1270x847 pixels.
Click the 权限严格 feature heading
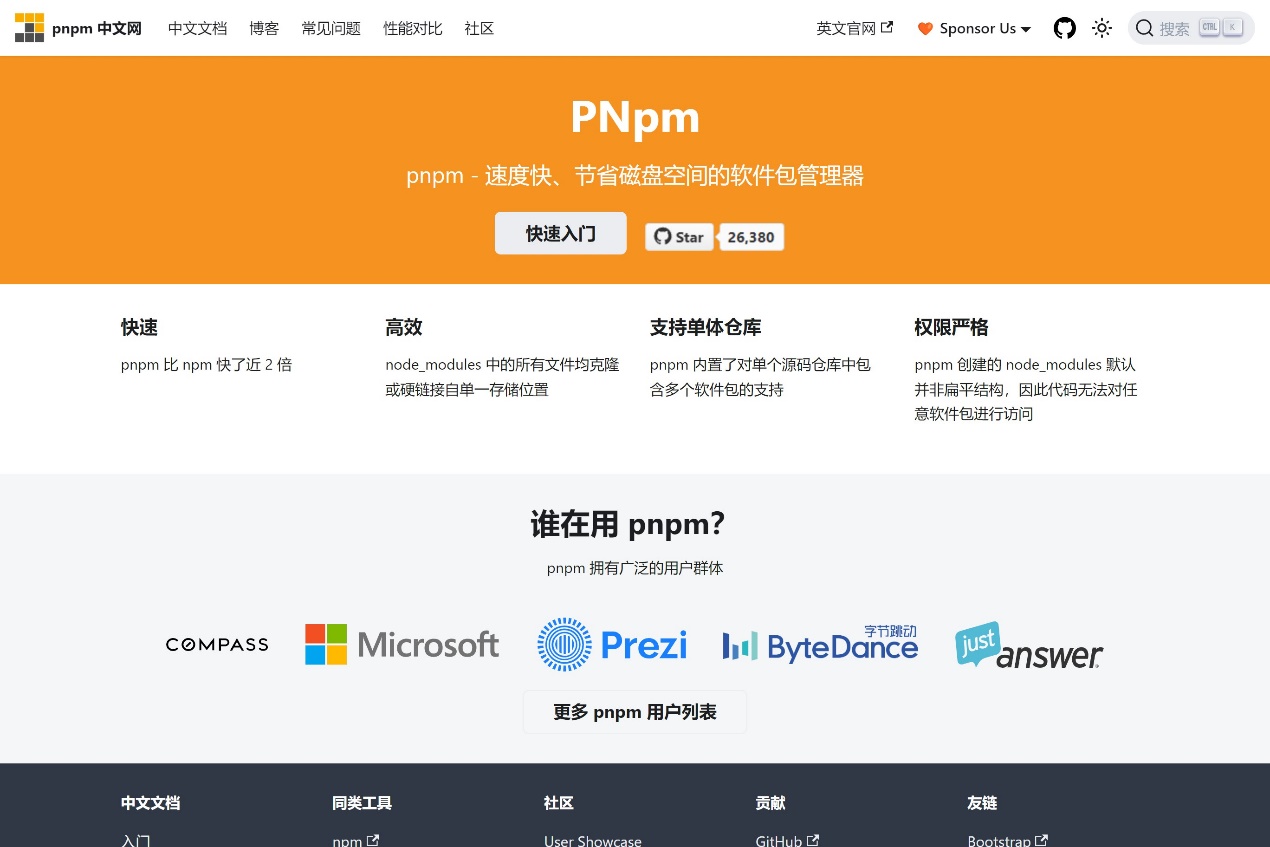coord(951,327)
